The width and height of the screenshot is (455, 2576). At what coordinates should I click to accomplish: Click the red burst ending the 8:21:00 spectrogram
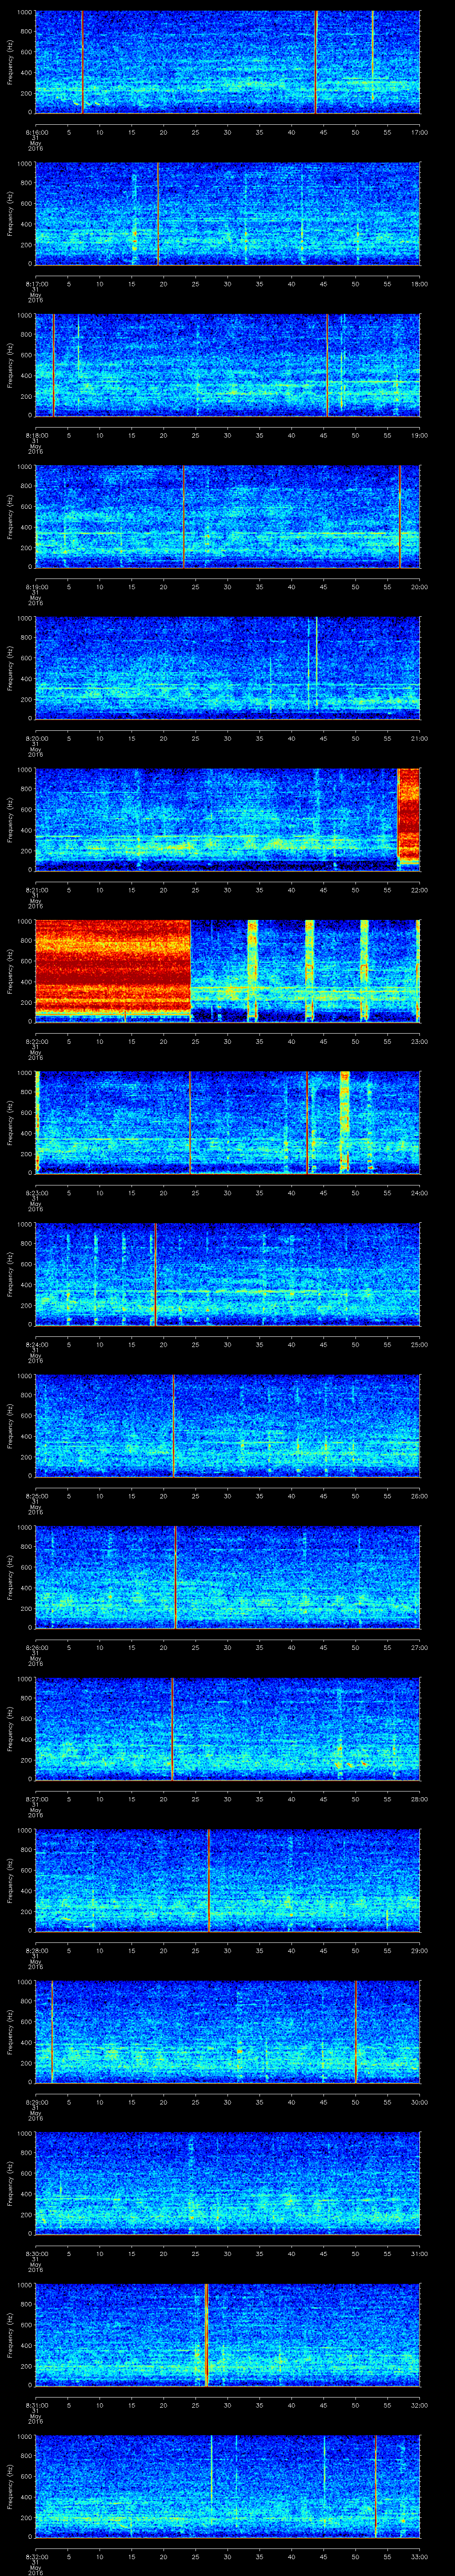[x=408, y=815]
